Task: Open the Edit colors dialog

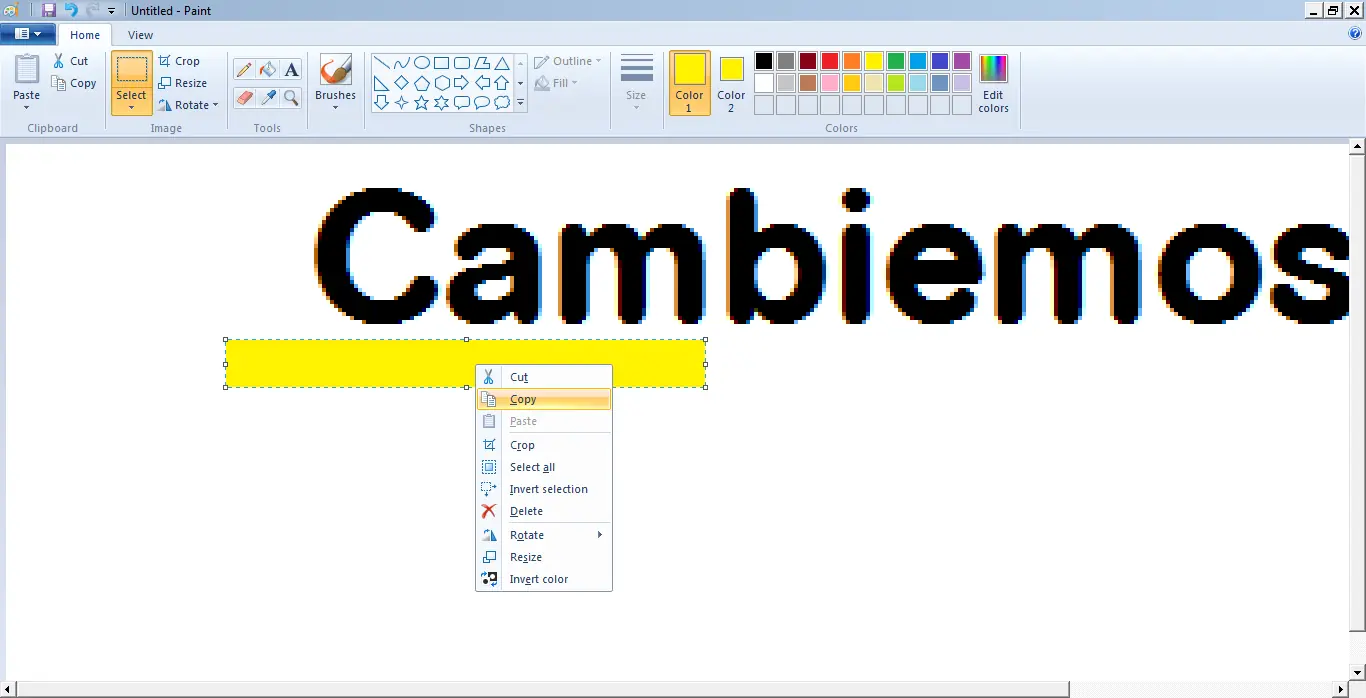Action: tap(993, 84)
